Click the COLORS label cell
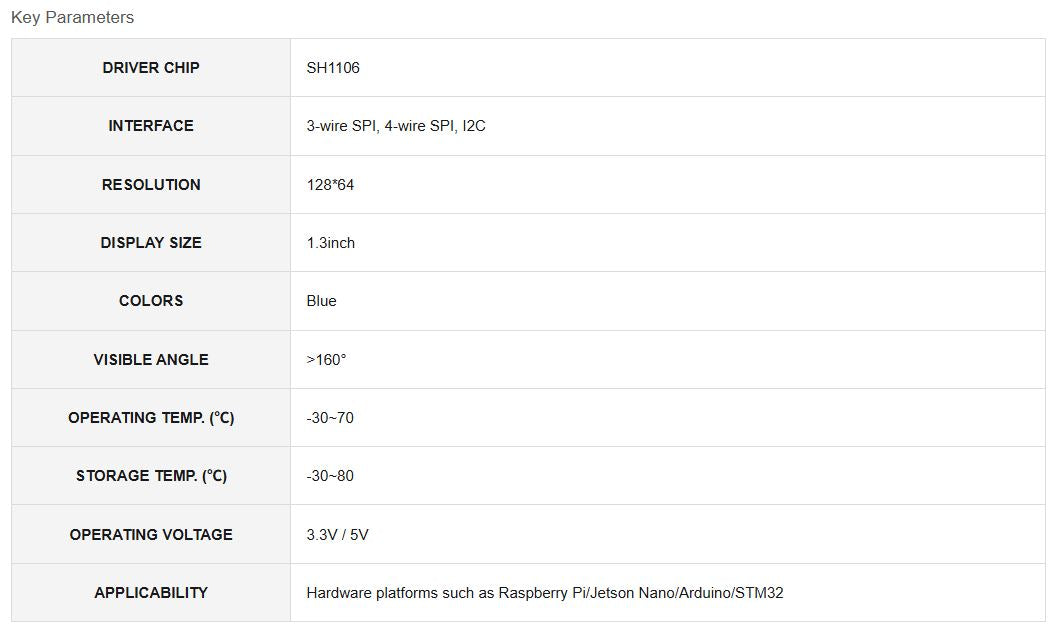 click(x=151, y=301)
